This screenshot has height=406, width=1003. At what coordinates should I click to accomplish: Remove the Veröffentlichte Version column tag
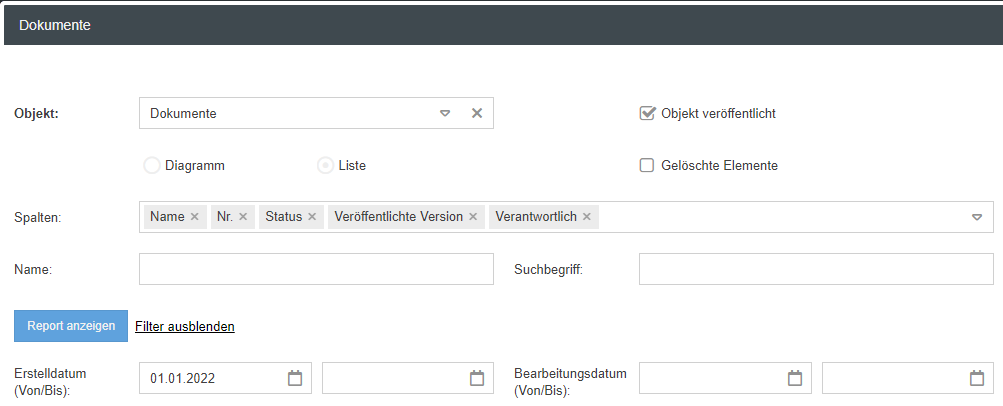(473, 217)
